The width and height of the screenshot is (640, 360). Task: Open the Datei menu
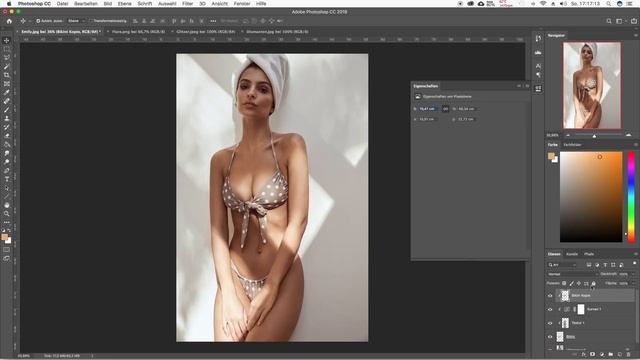(x=62, y=3)
